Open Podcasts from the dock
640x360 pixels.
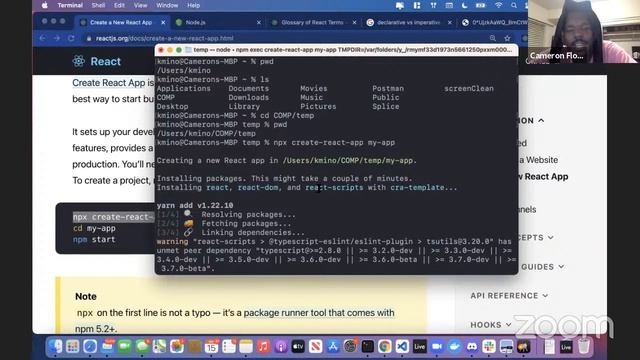coord(281,347)
